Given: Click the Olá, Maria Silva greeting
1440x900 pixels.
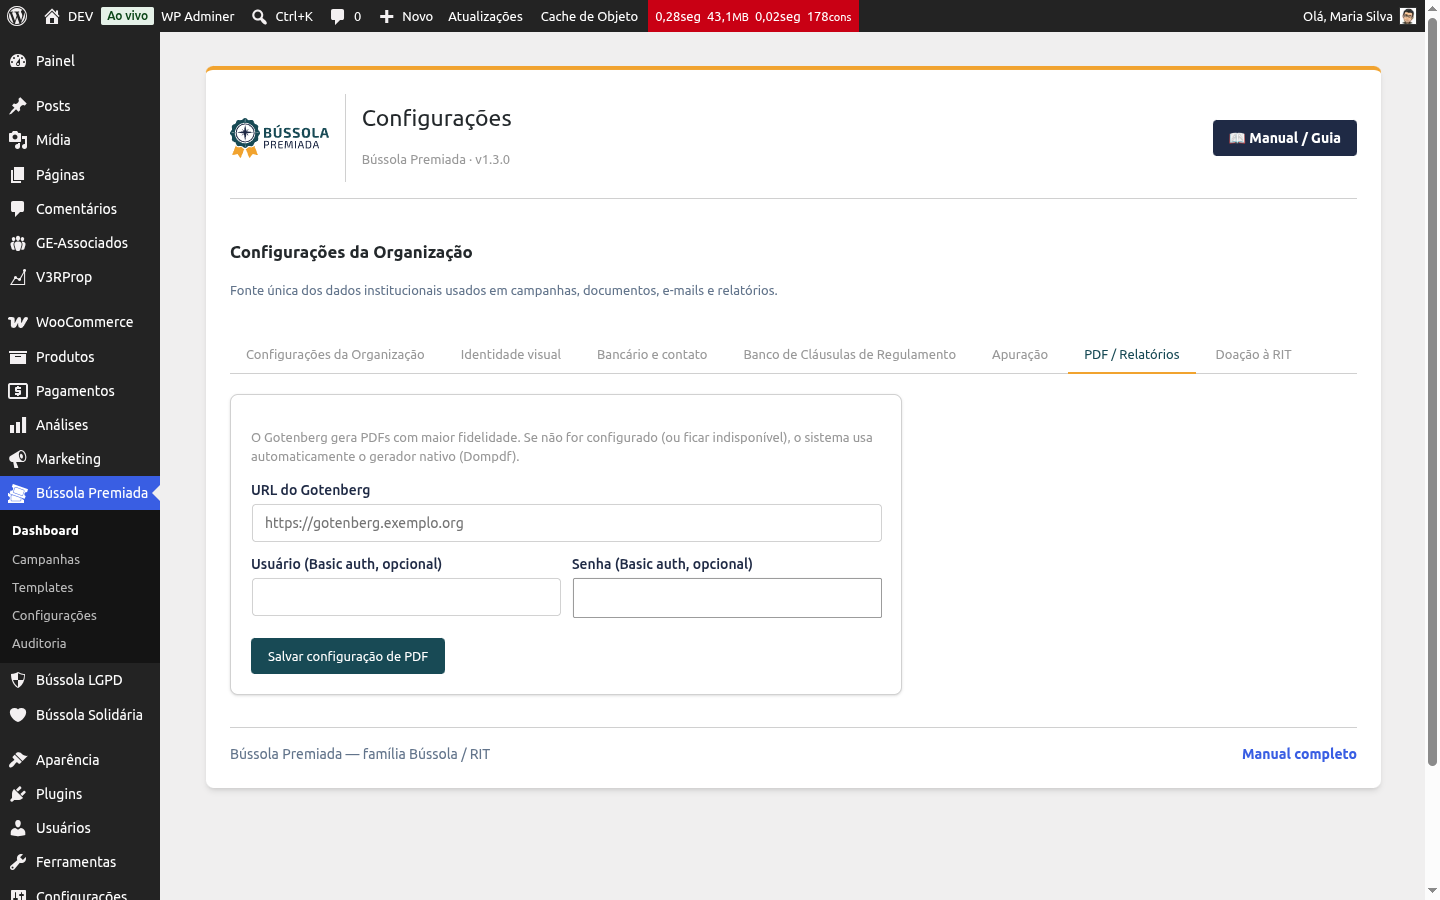Looking at the screenshot, I should pyautogui.click(x=1348, y=16).
